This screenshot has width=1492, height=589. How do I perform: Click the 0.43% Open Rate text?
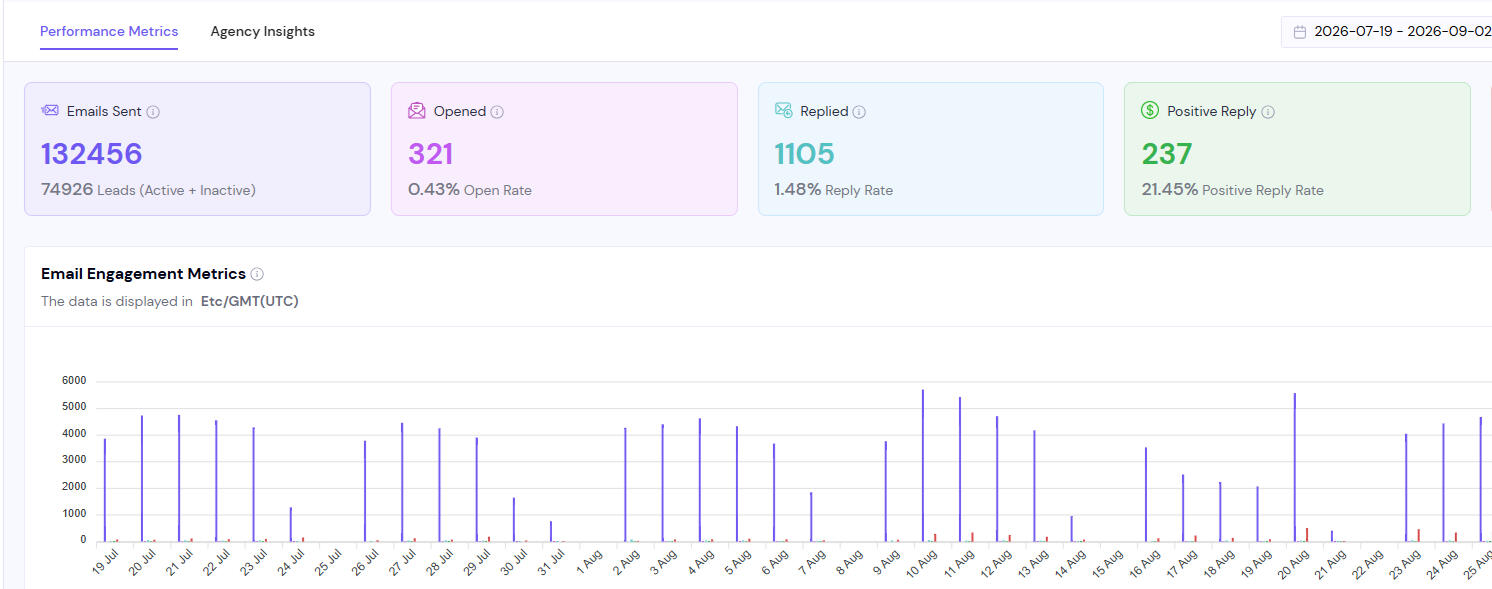tap(470, 190)
